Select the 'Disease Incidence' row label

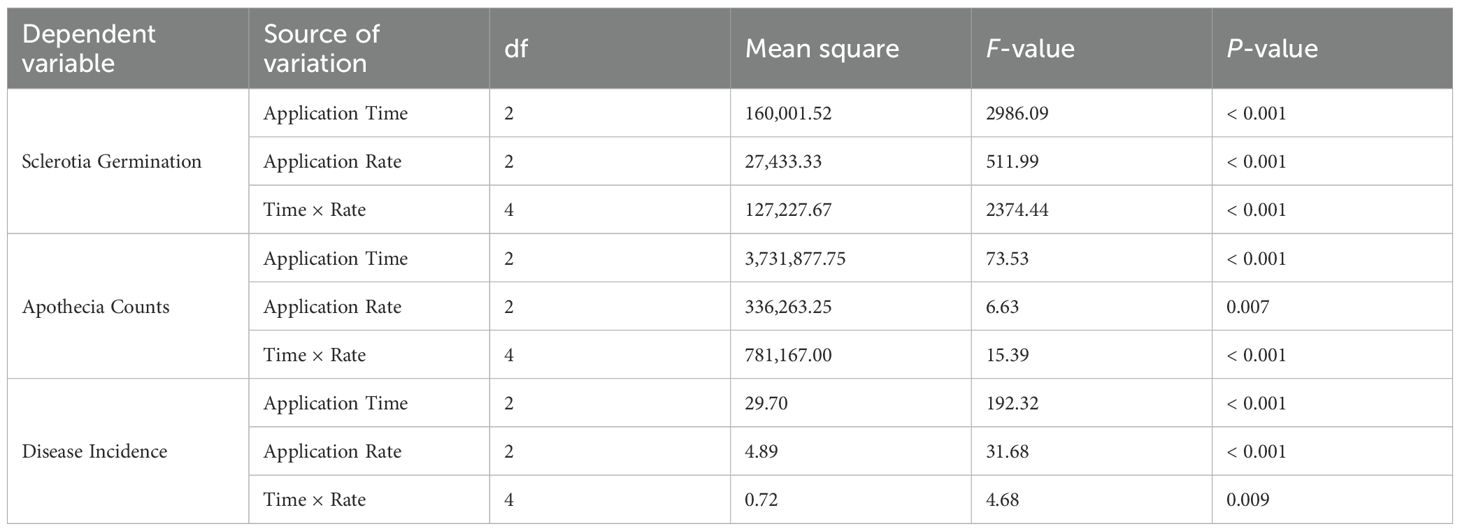pos(94,452)
